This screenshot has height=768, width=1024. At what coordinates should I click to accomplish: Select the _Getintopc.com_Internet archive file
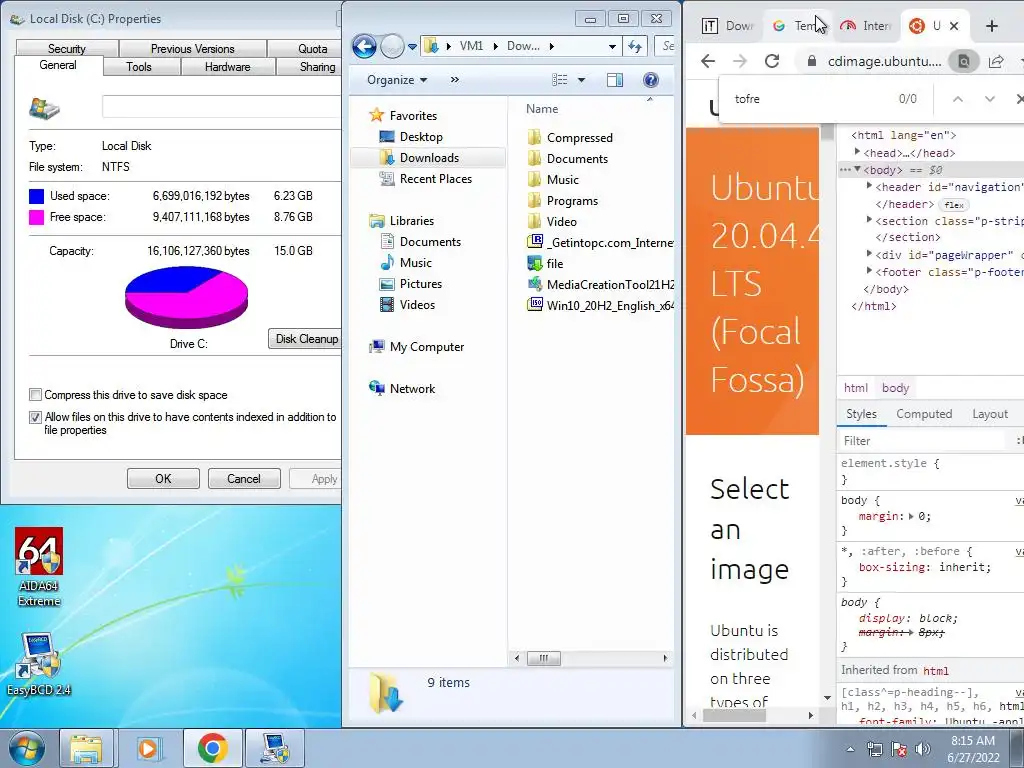(600, 242)
